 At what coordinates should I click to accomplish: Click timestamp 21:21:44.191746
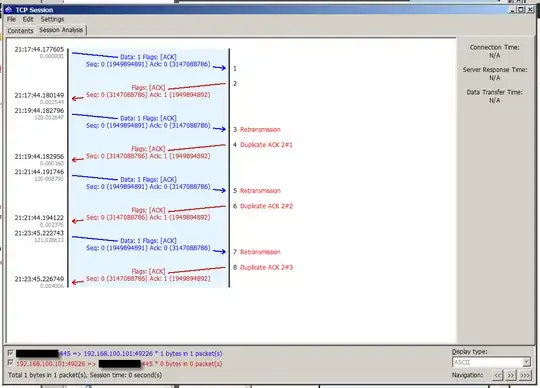pos(39,172)
